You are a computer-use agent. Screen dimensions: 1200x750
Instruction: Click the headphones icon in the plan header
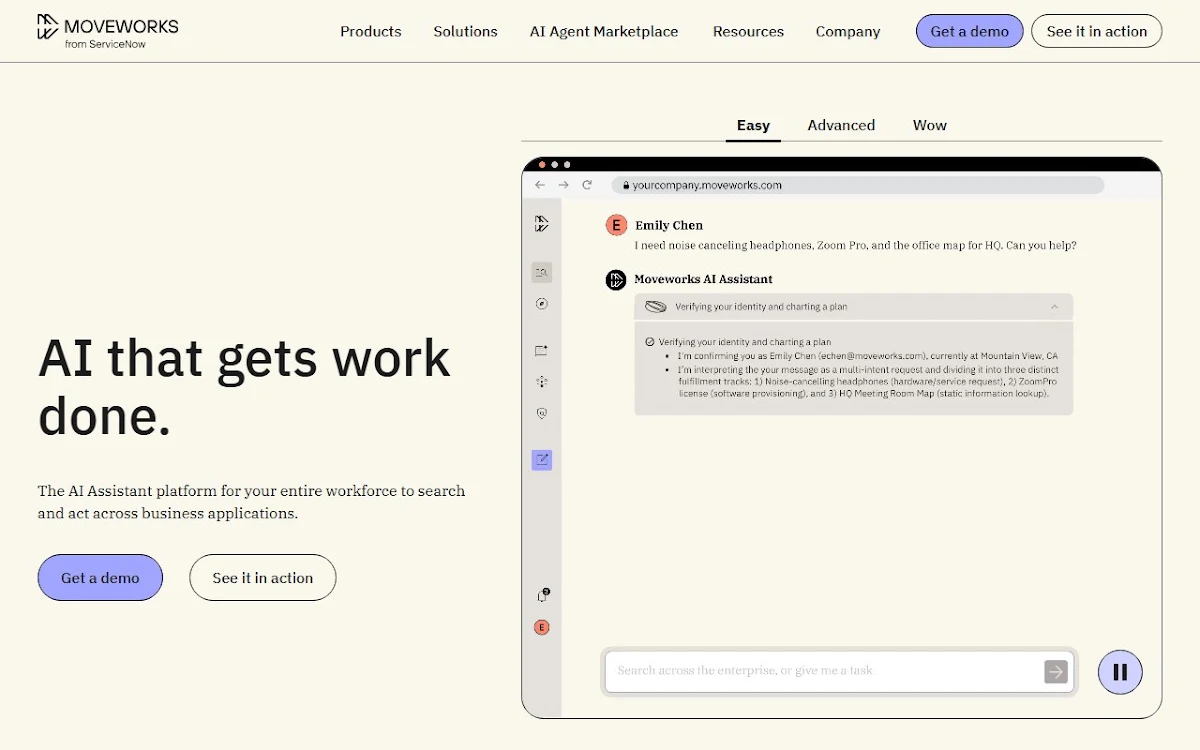pos(656,307)
